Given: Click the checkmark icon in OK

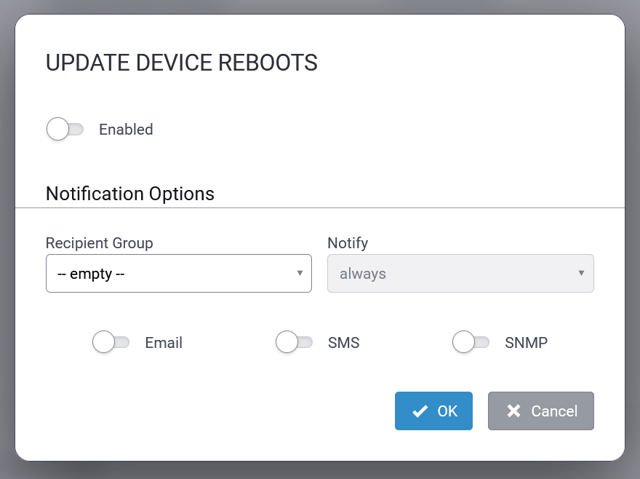Looking at the screenshot, I should point(420,411).
